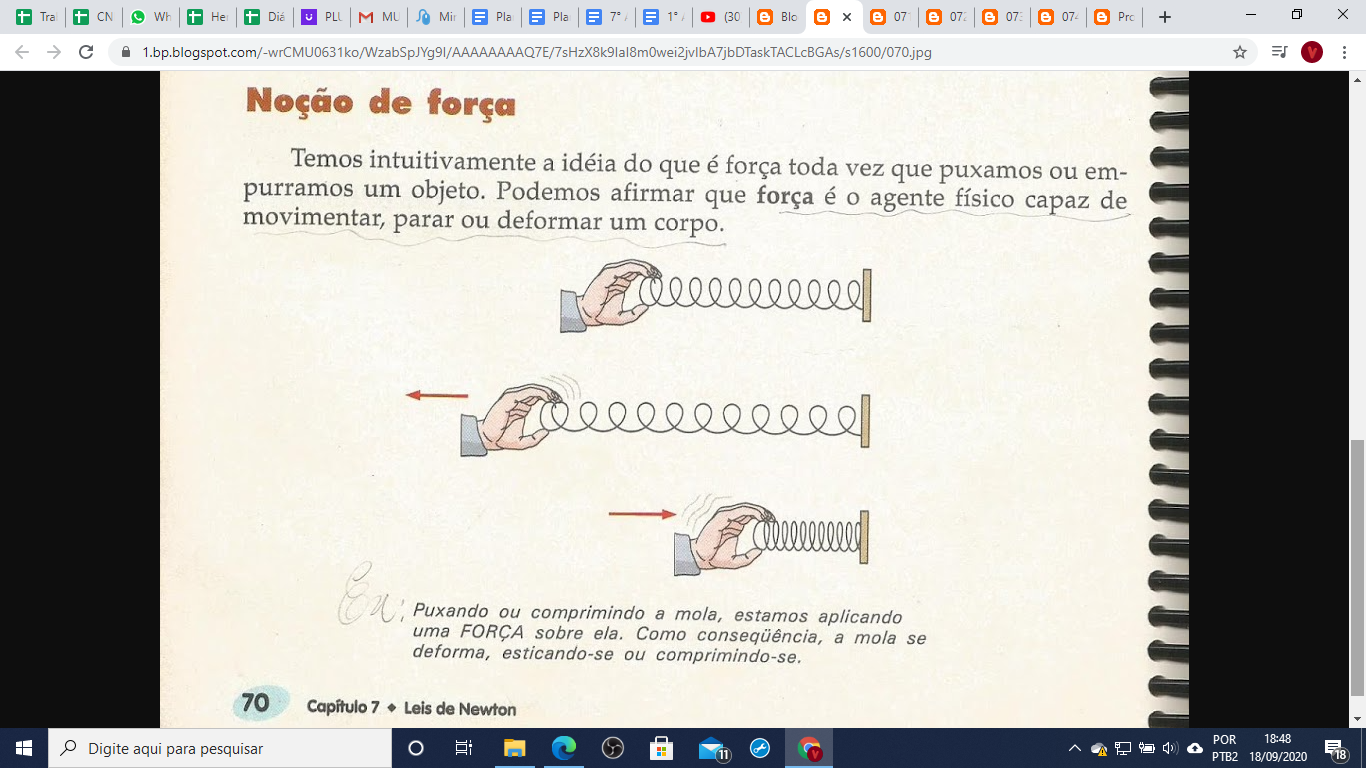Open File Explorer from the taskbar
The width and height of the screenshot is (1366, 768).
coord(514,748)
